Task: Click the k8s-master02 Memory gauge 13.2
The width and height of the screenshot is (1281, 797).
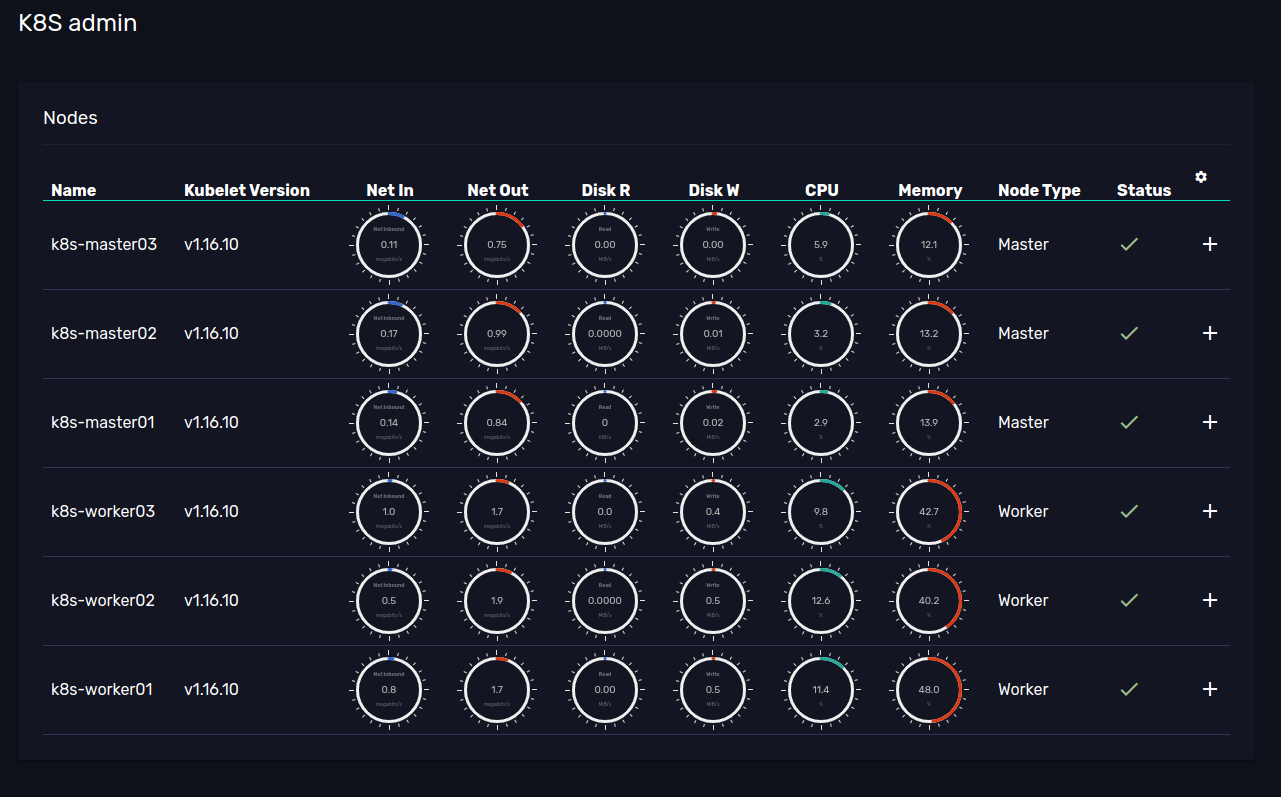Action: [930, 333]
